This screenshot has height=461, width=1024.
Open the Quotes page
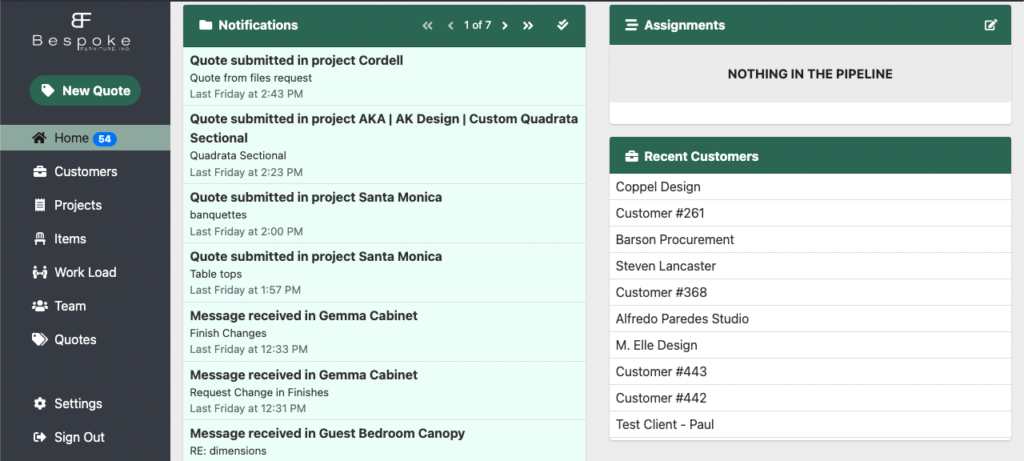click(x=75, y=340)
